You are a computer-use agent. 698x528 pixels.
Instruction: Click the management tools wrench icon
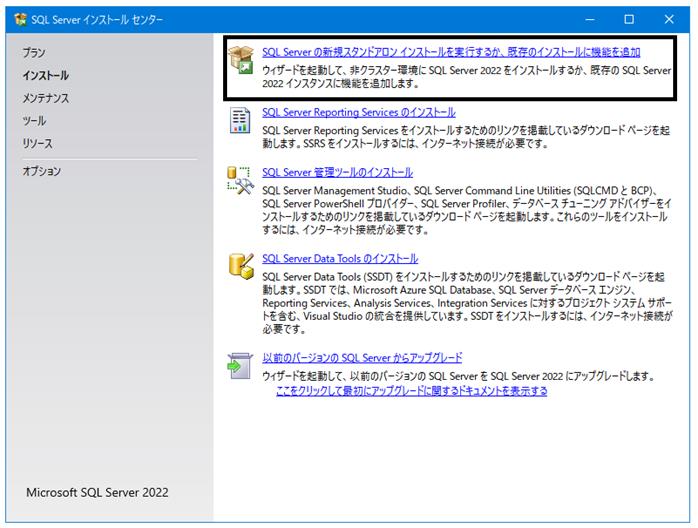tap(240, 180)
